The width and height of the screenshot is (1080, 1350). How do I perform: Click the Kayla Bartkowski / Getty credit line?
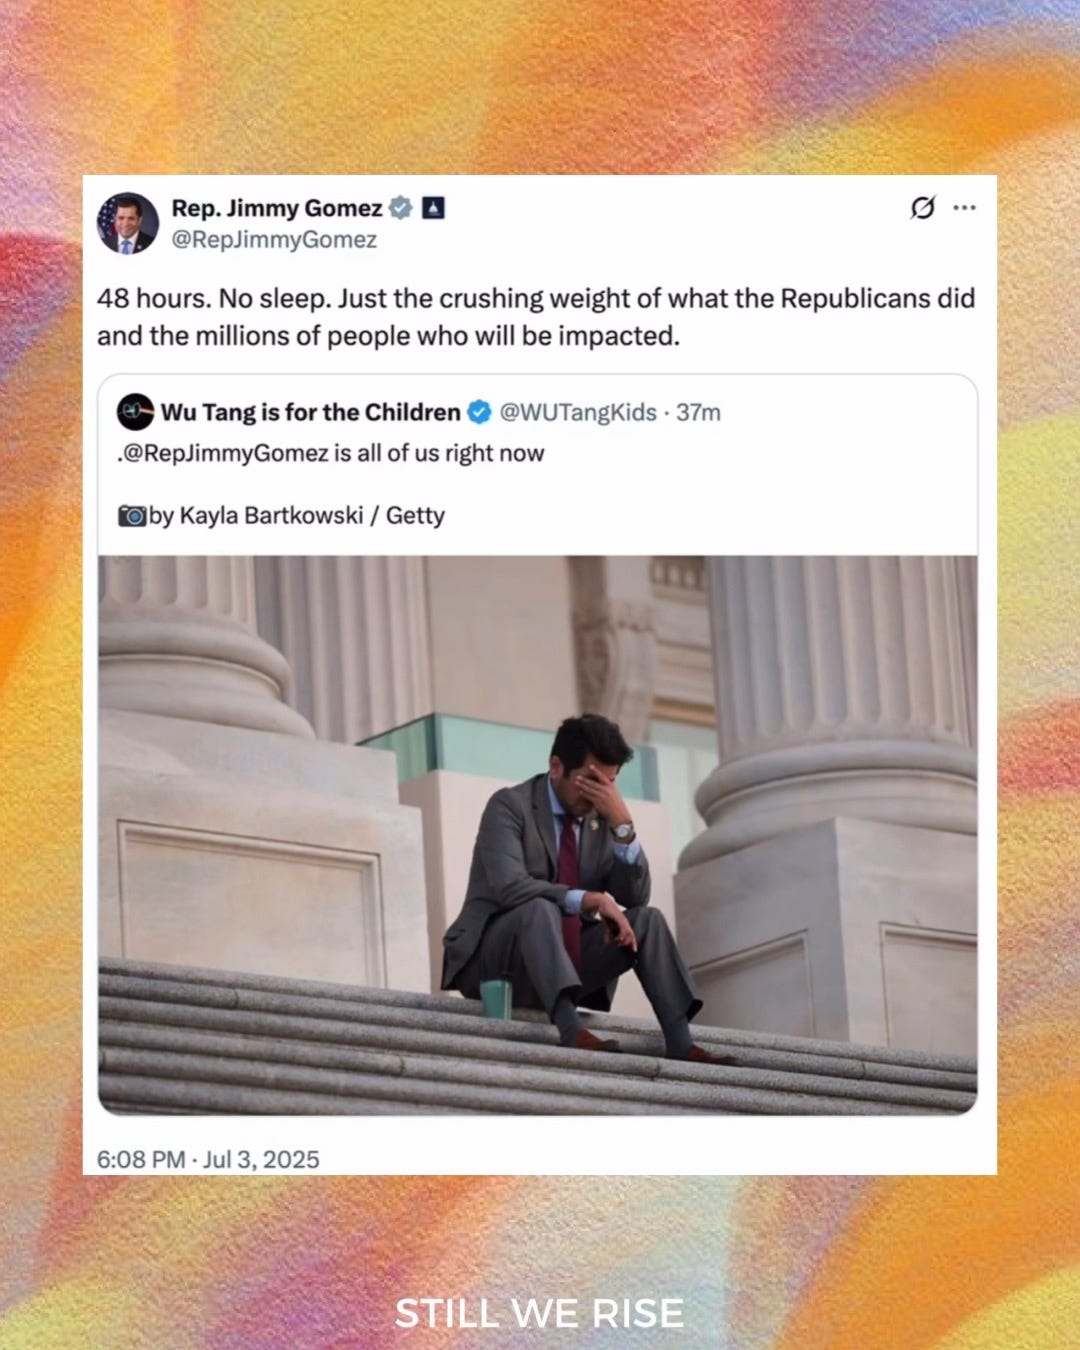tap(297, 516)
